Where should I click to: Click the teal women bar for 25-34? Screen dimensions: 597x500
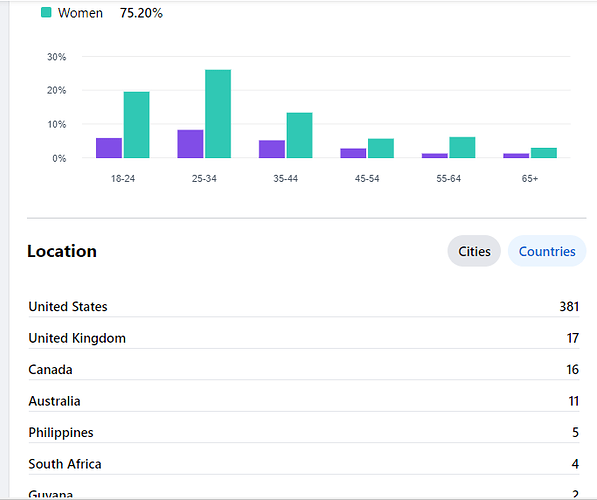click(x=218, y=114)
